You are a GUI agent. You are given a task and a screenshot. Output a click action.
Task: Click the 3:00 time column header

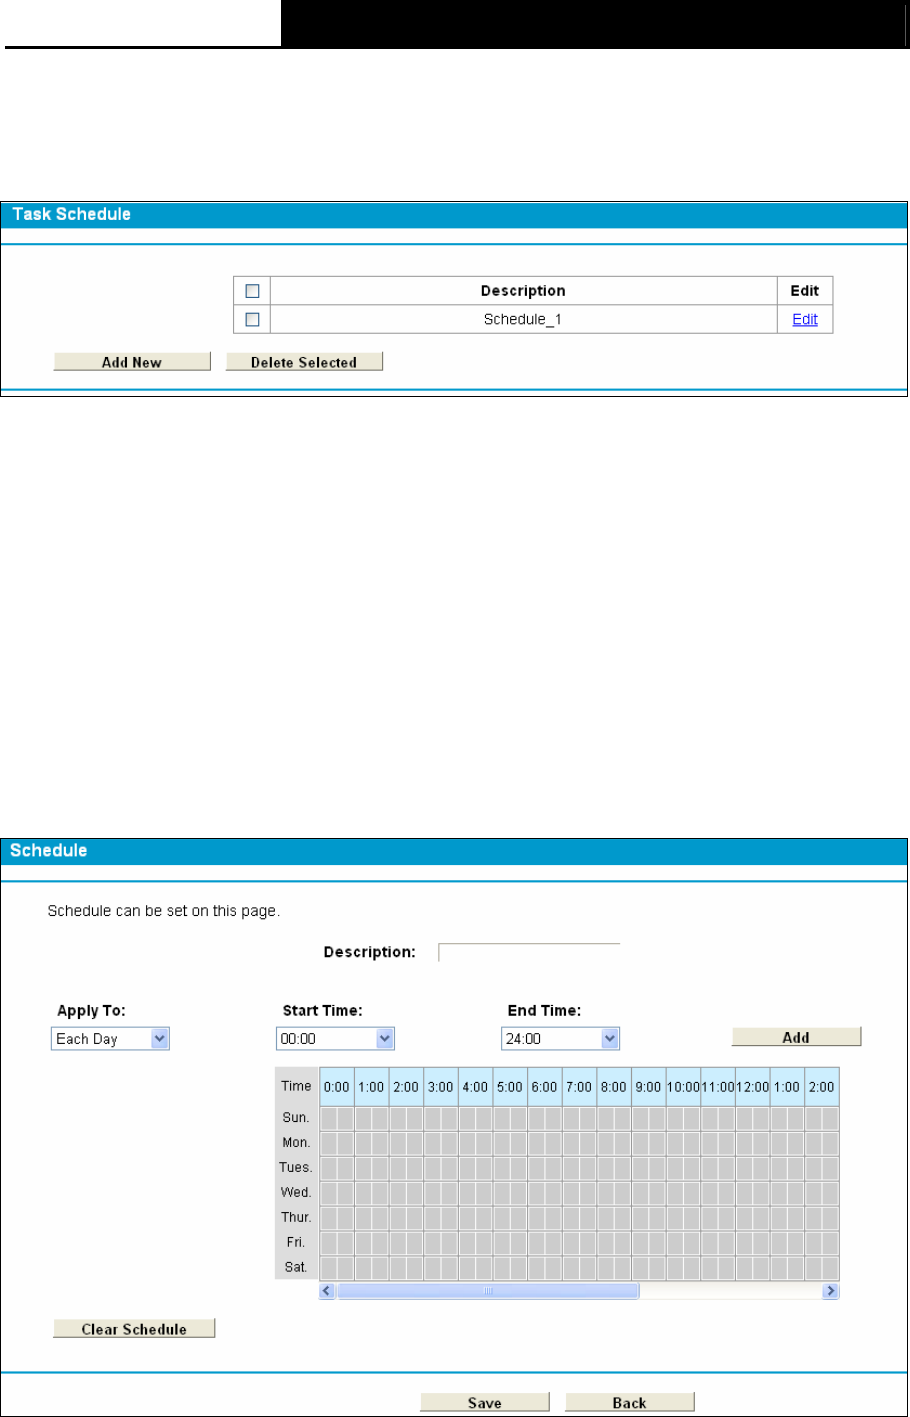441,1087
